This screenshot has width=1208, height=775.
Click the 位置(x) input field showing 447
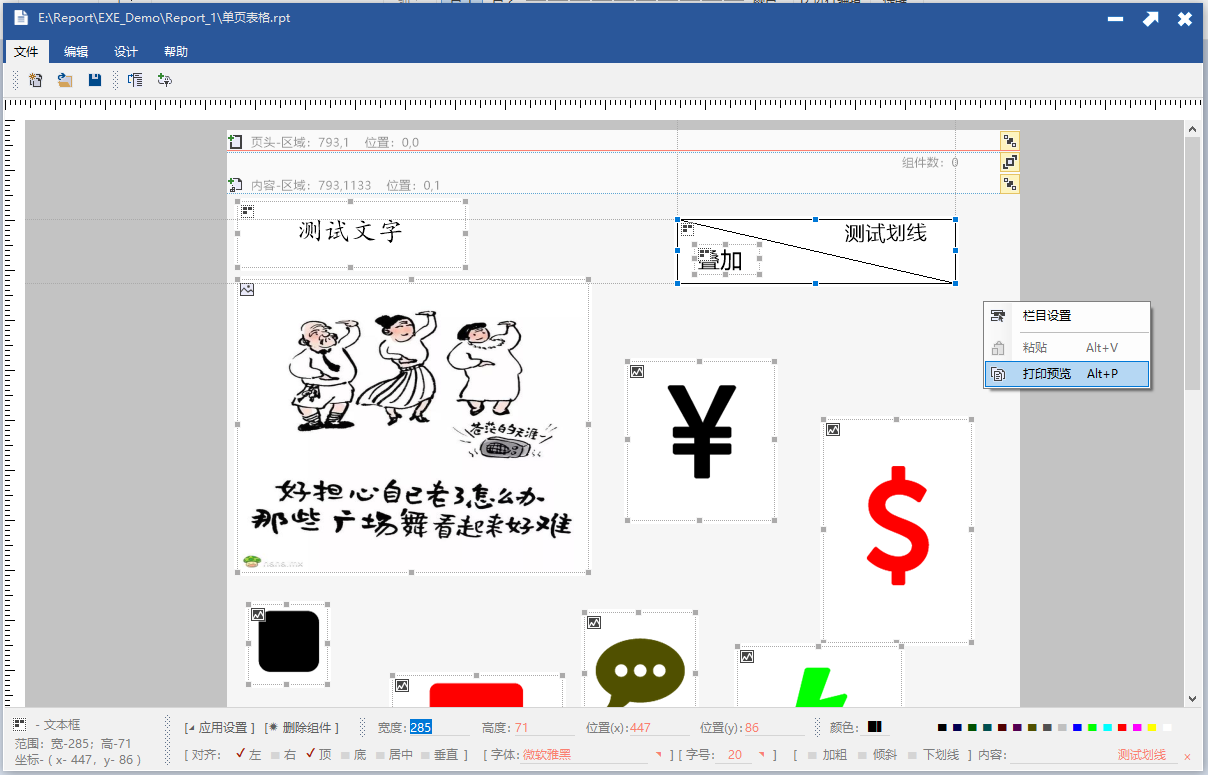click(658, 728)
